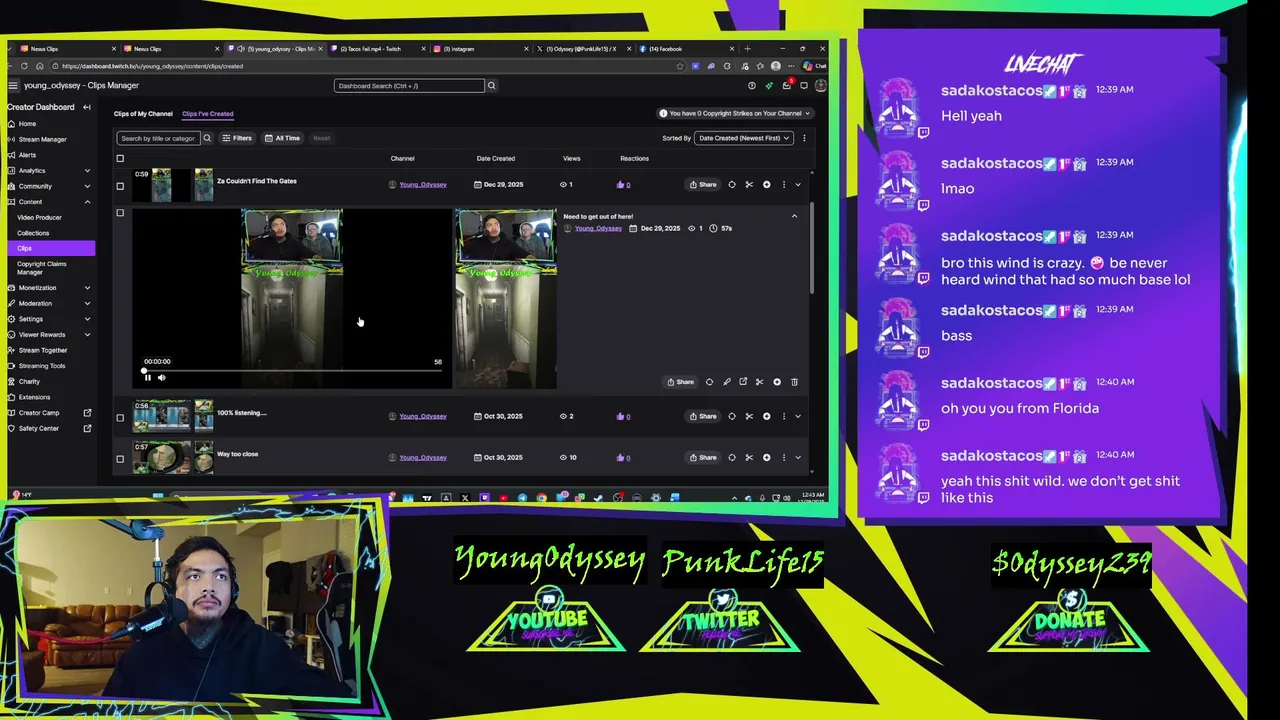Select Clips I've Created tab
The height and width of the screenshot is (720, 1280).
pyautogui.click(x=208, y=114)
